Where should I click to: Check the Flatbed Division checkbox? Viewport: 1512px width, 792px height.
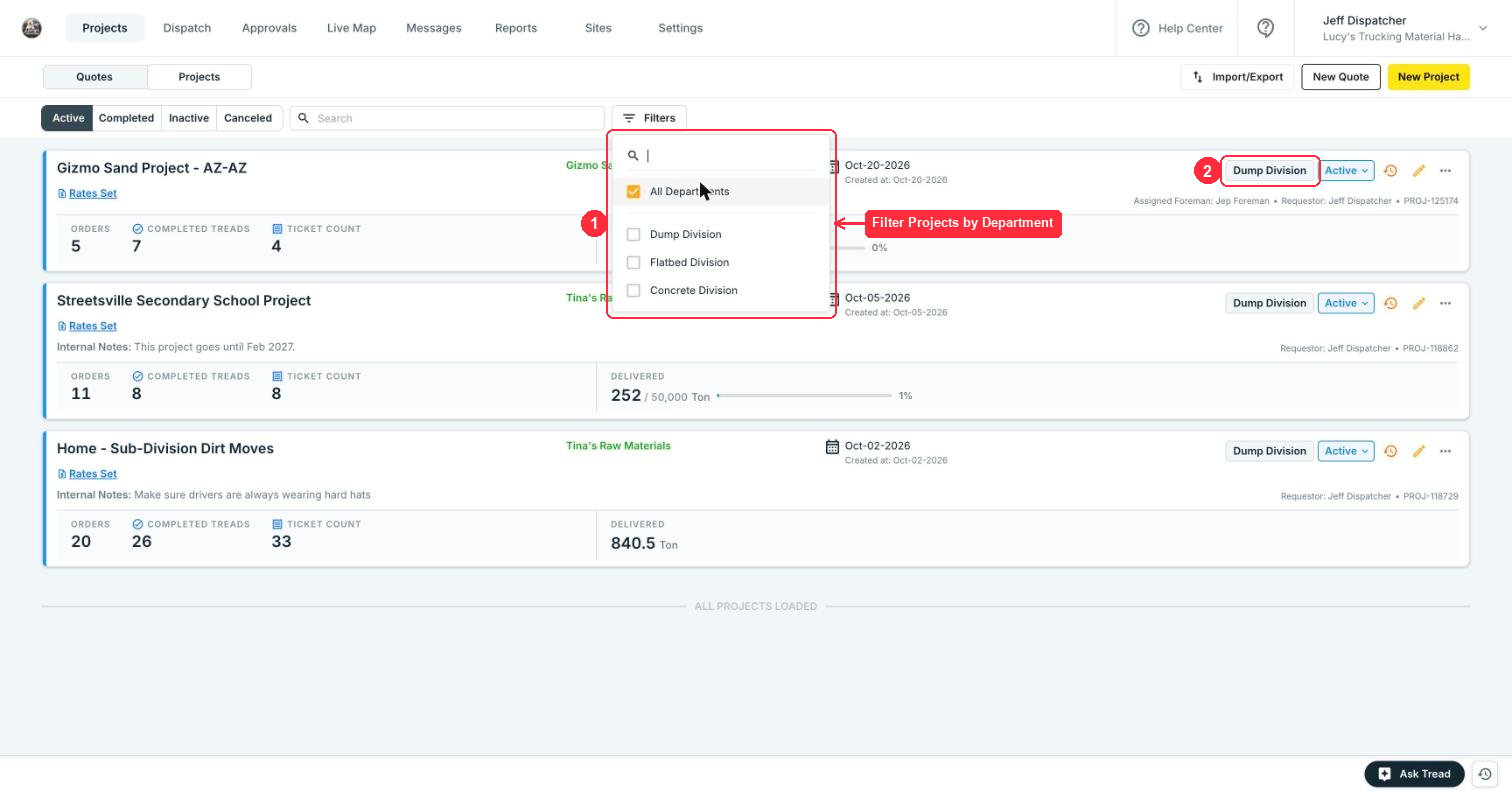click(633, 263)
